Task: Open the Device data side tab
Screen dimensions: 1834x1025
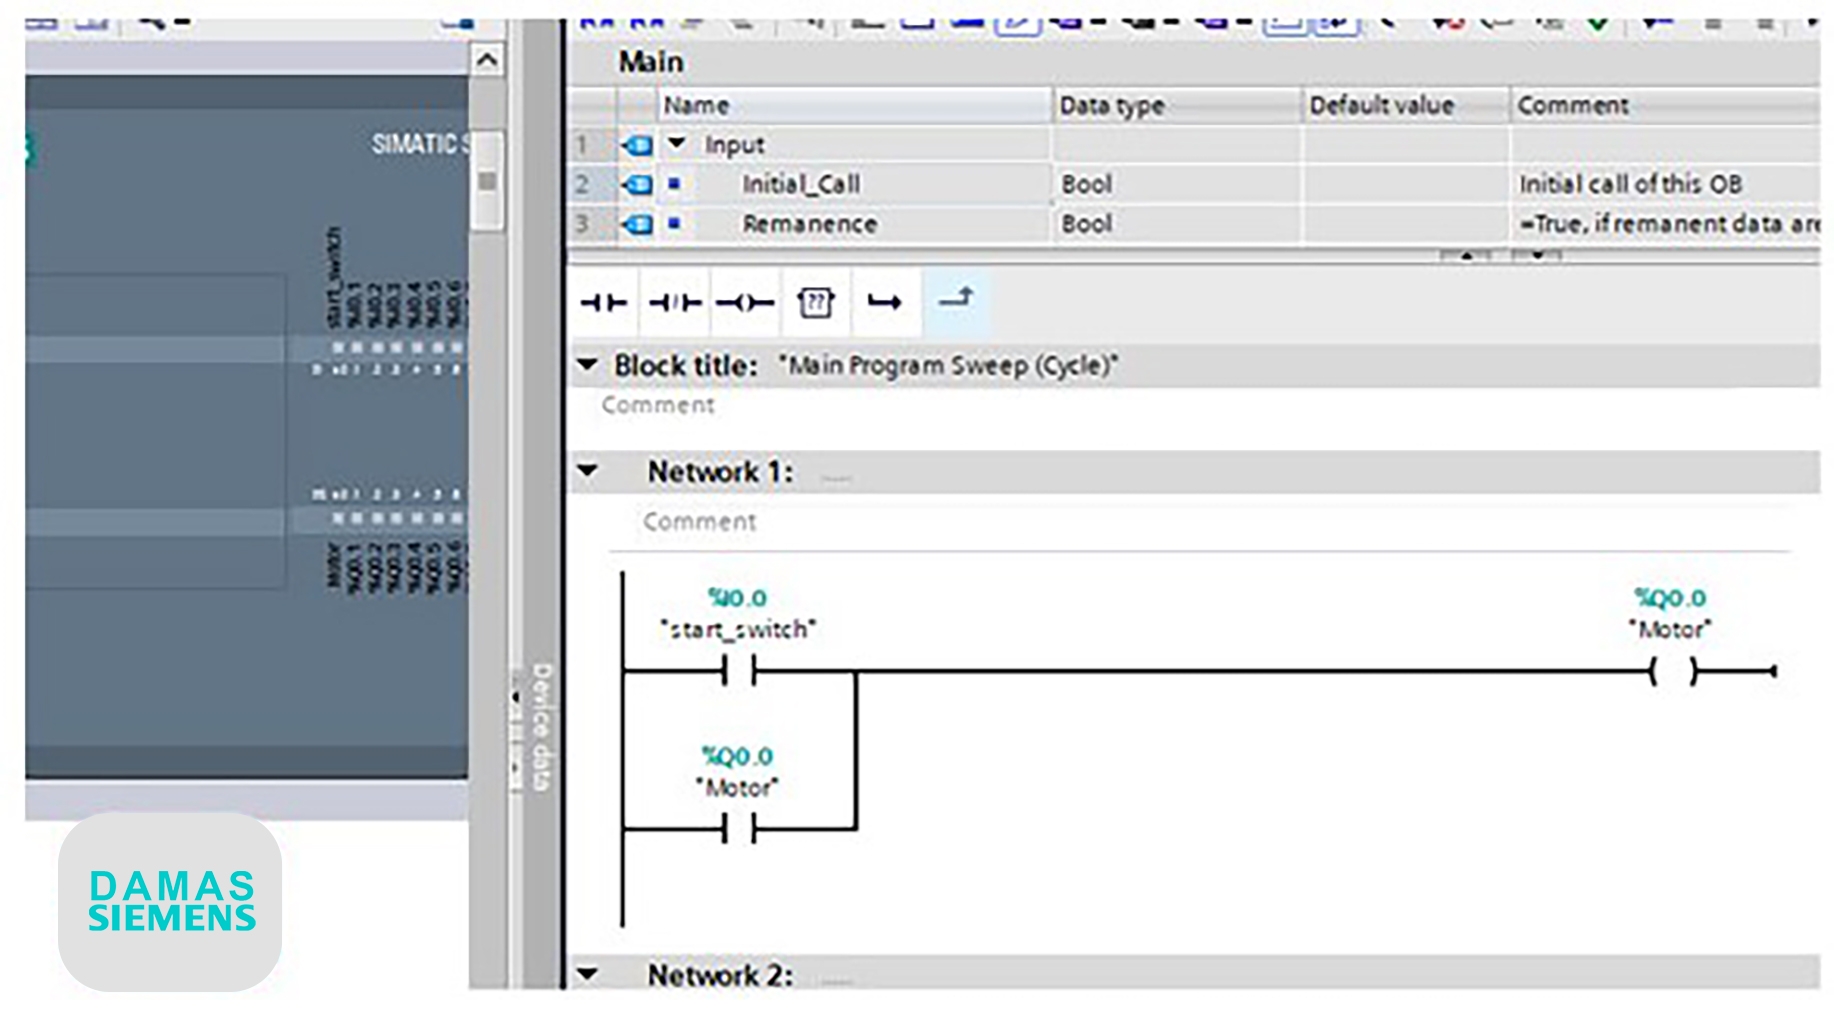Action: pyautogui.click(x=541, y=727)
